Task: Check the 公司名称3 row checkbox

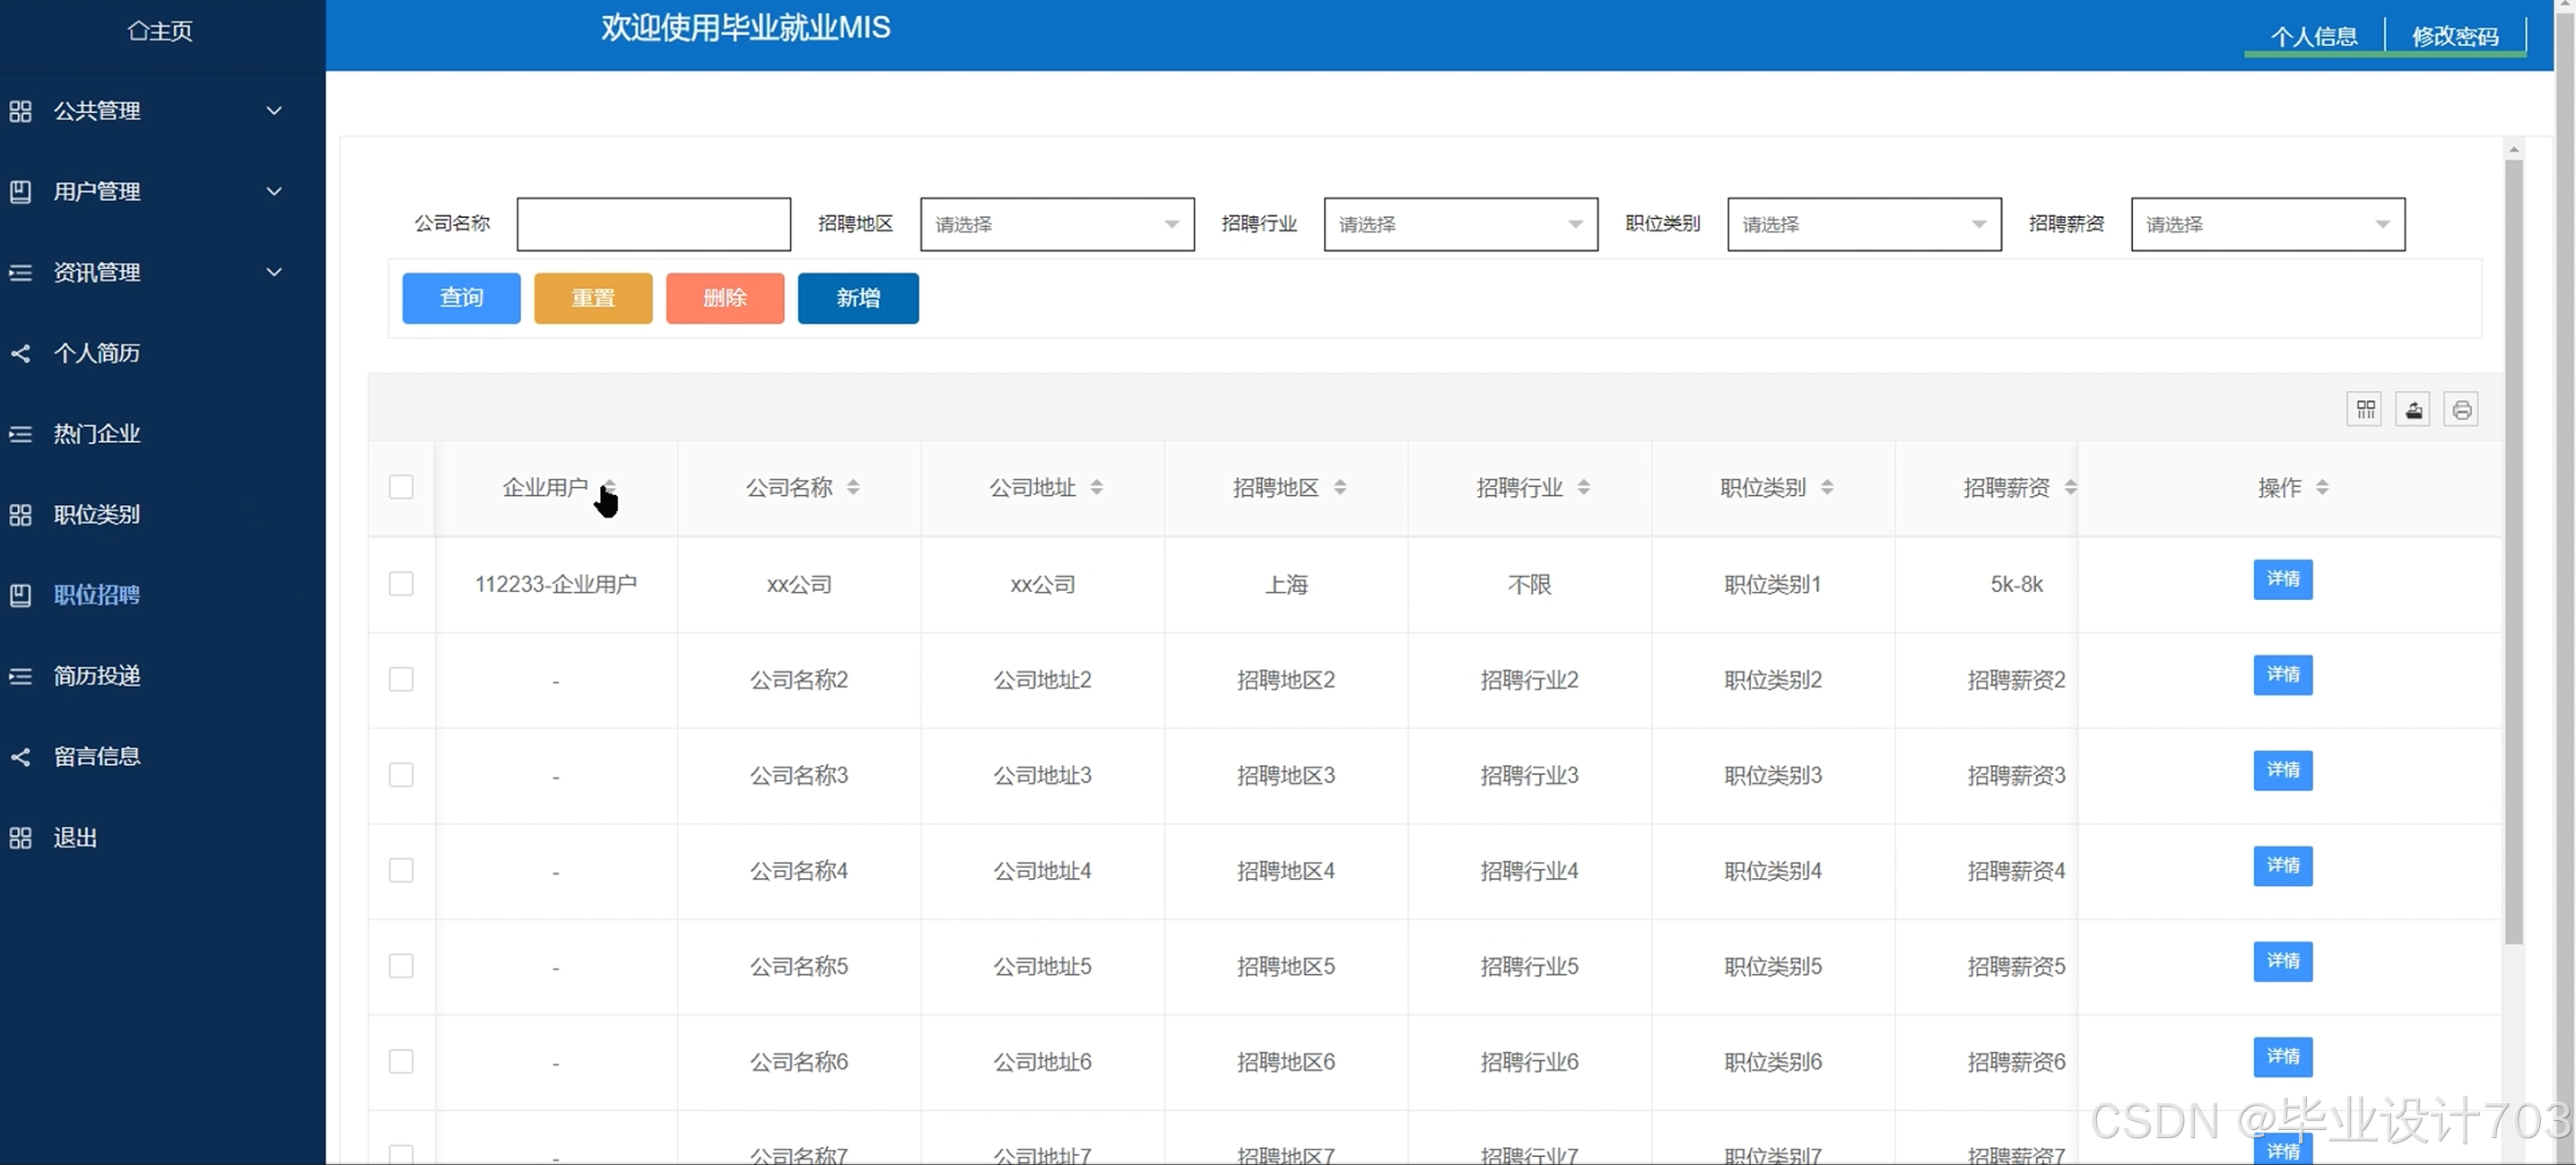Action: 401,775
